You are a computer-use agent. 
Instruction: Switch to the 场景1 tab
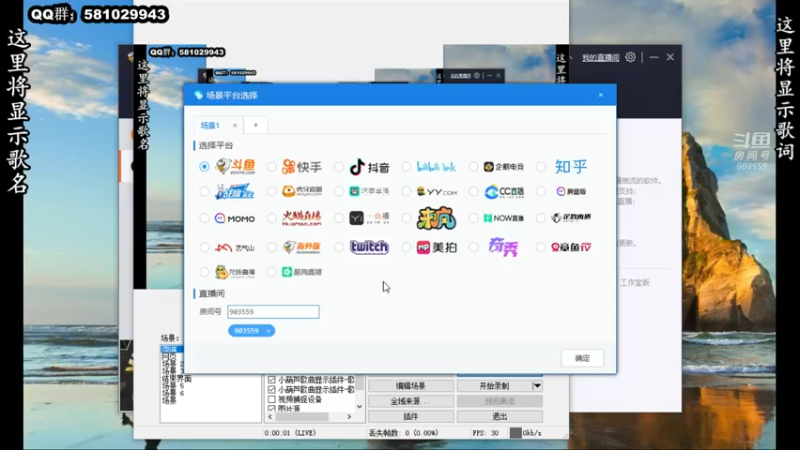click(210, 125)
